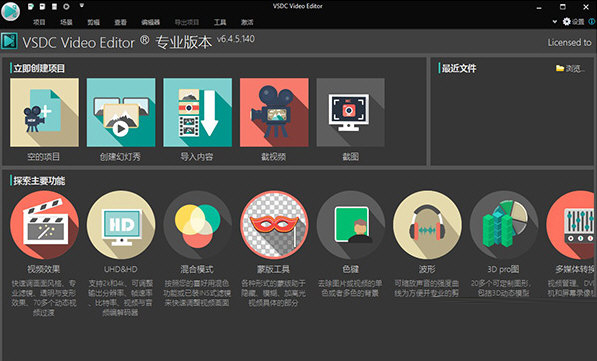This screenshot has height=361, width=597.
Task: Open the 剪辑 menu
Action: [x=94, y=22]
